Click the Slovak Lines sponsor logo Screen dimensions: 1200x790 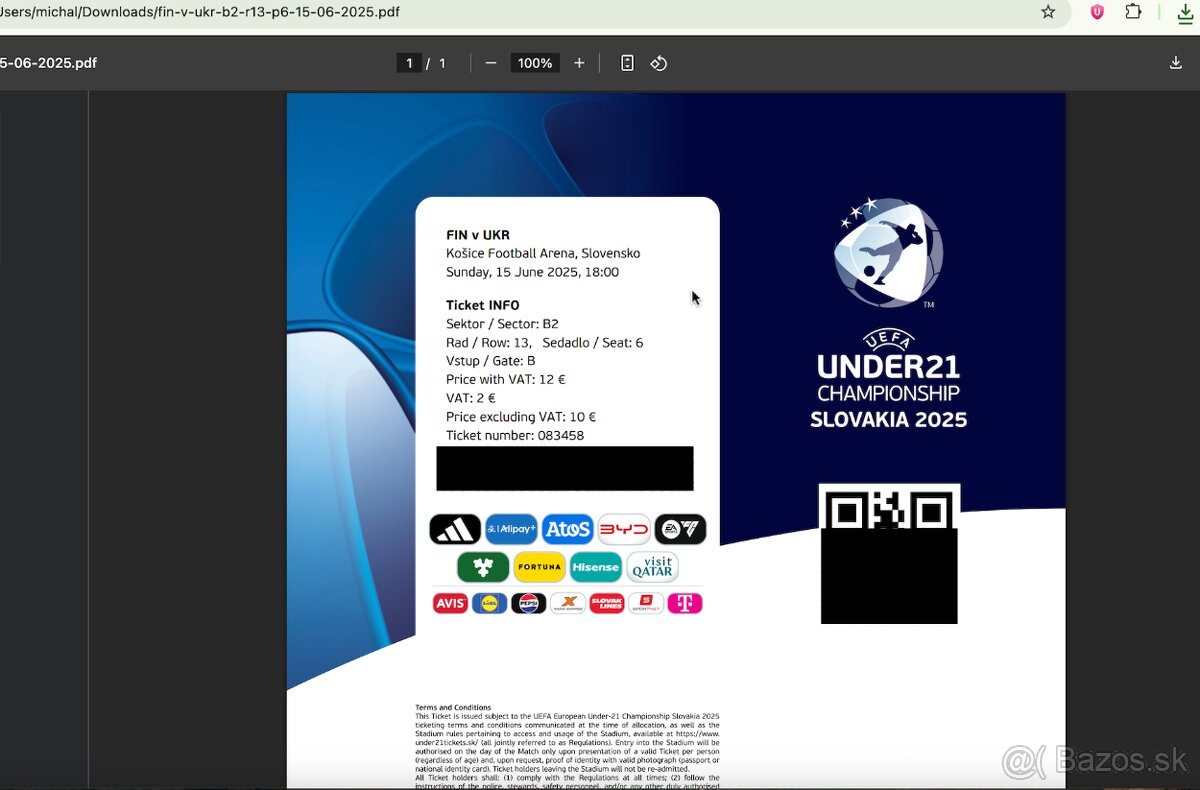[607, 603]
